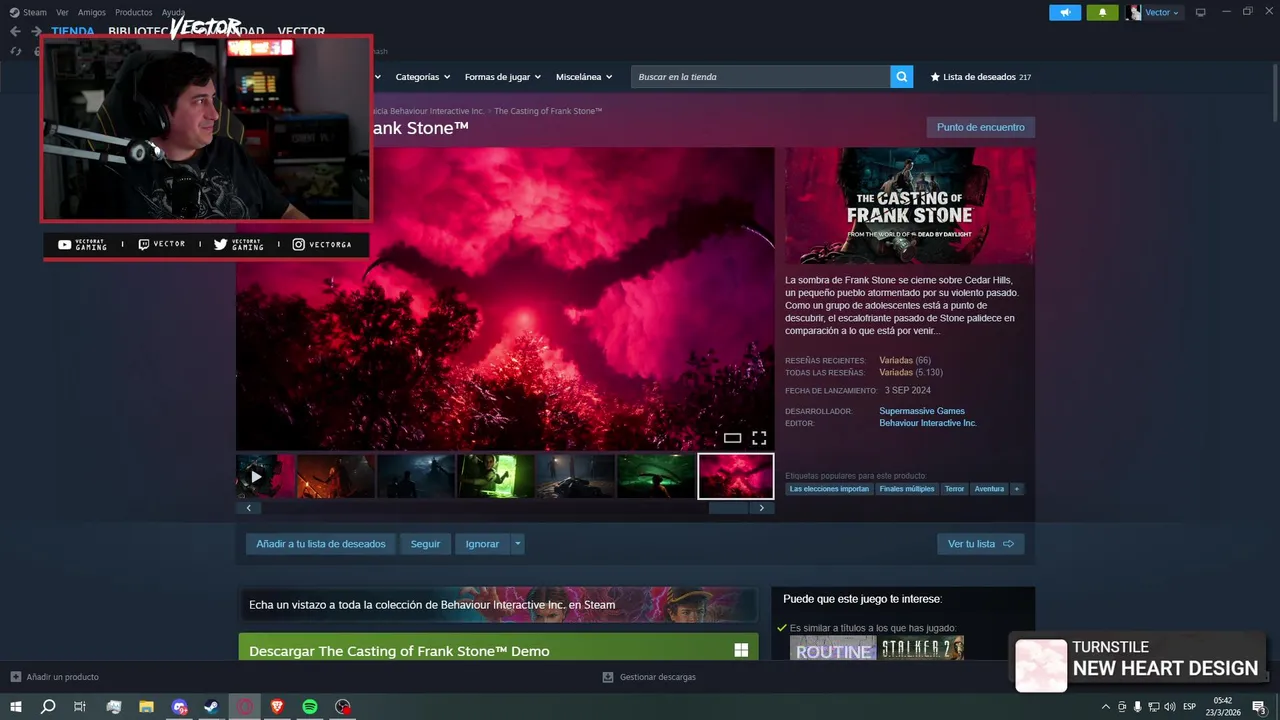The image size is (1280, 720).
Task: Open Opera GX from the taskbar
Action: (x=245, y=707)
